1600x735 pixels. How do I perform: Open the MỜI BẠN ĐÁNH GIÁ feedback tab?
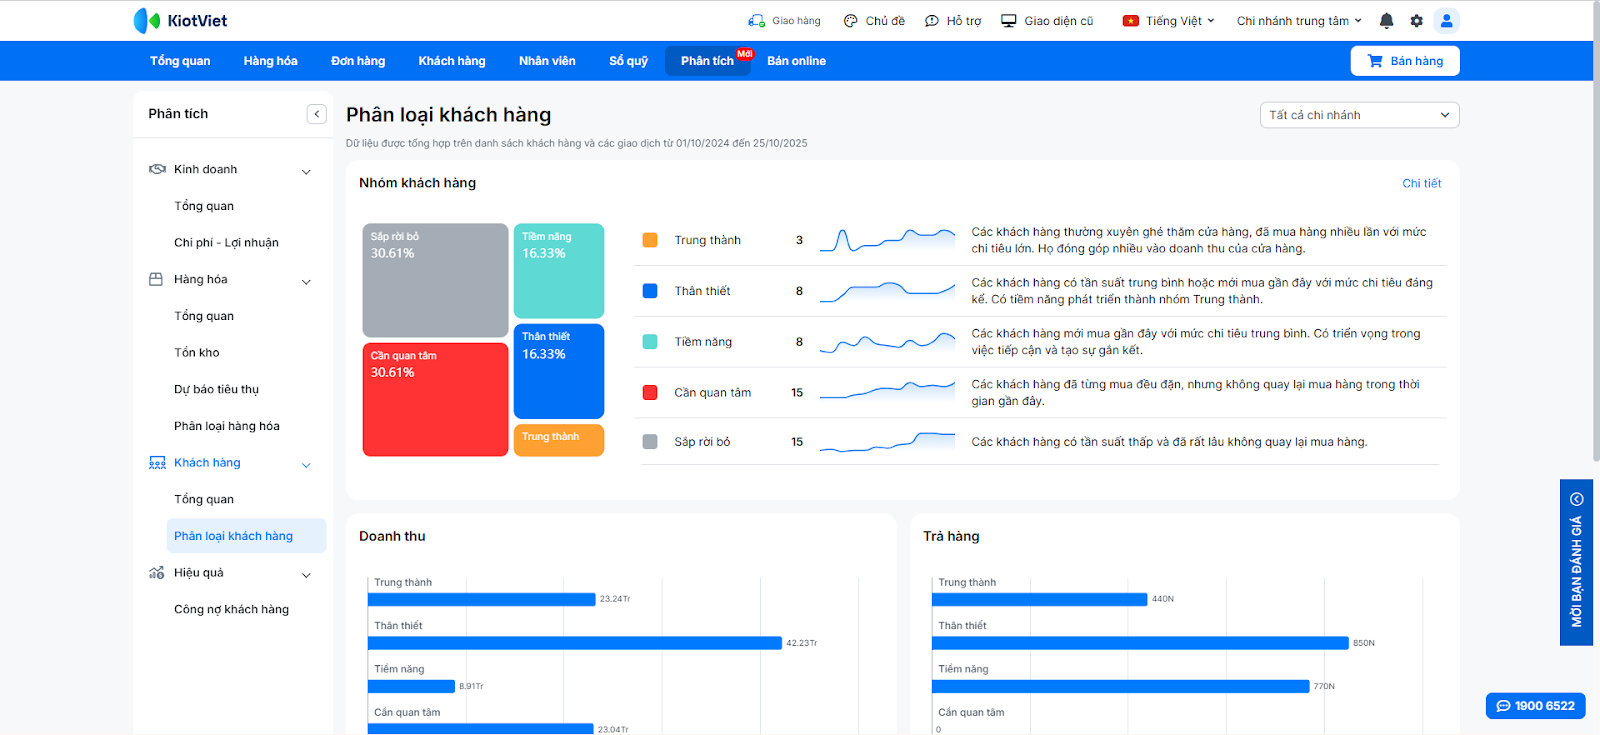pos(1577,563)
